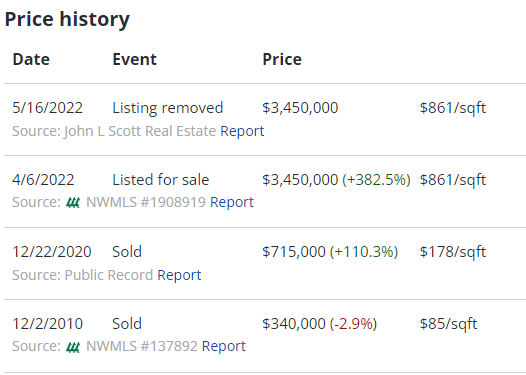Report the NWMLS #1908919 listed for sale entry
The width and height of the screenshot is (526, 375).
click(232, 202)
